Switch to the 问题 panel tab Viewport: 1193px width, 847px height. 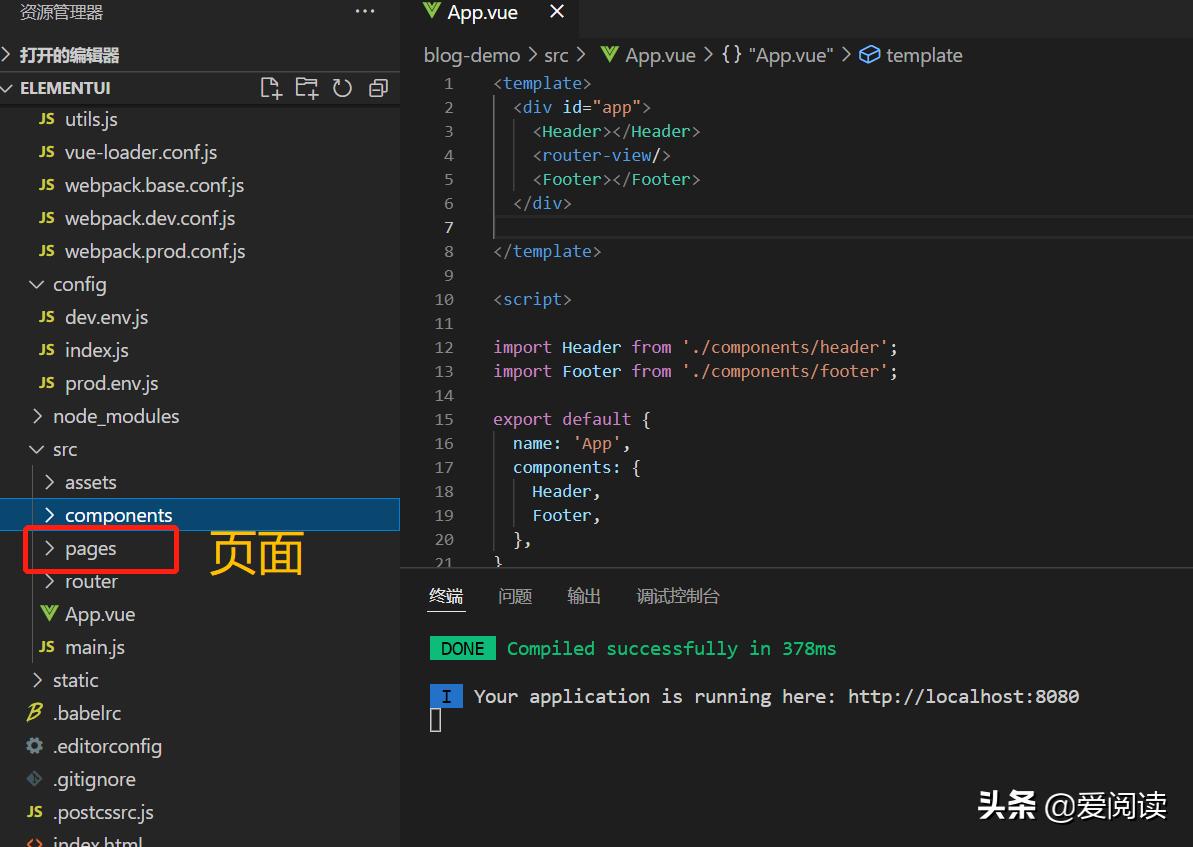click(x=515, y=596)
